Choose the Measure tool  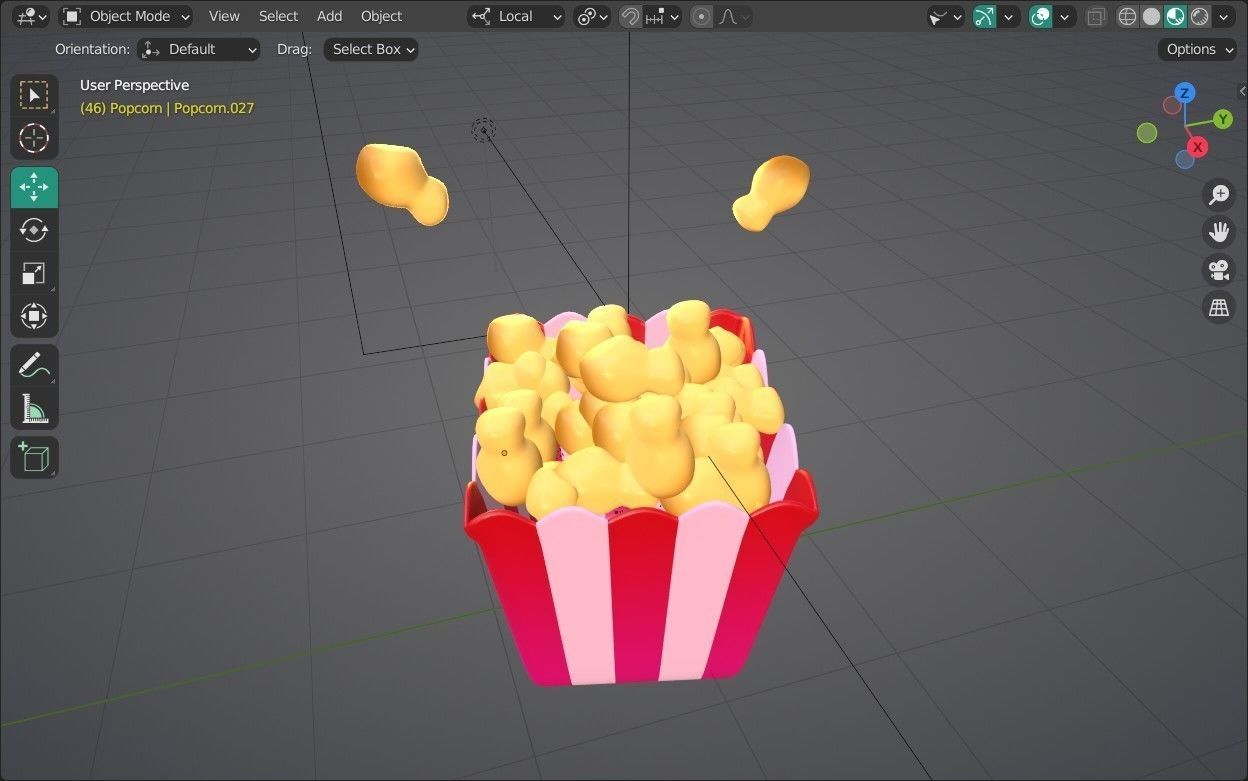(x=34, y=408)
